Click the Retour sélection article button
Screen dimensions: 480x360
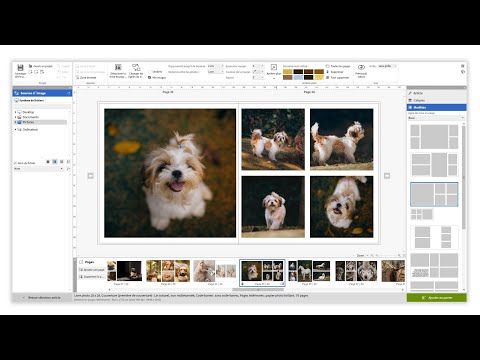coord(43,297)
